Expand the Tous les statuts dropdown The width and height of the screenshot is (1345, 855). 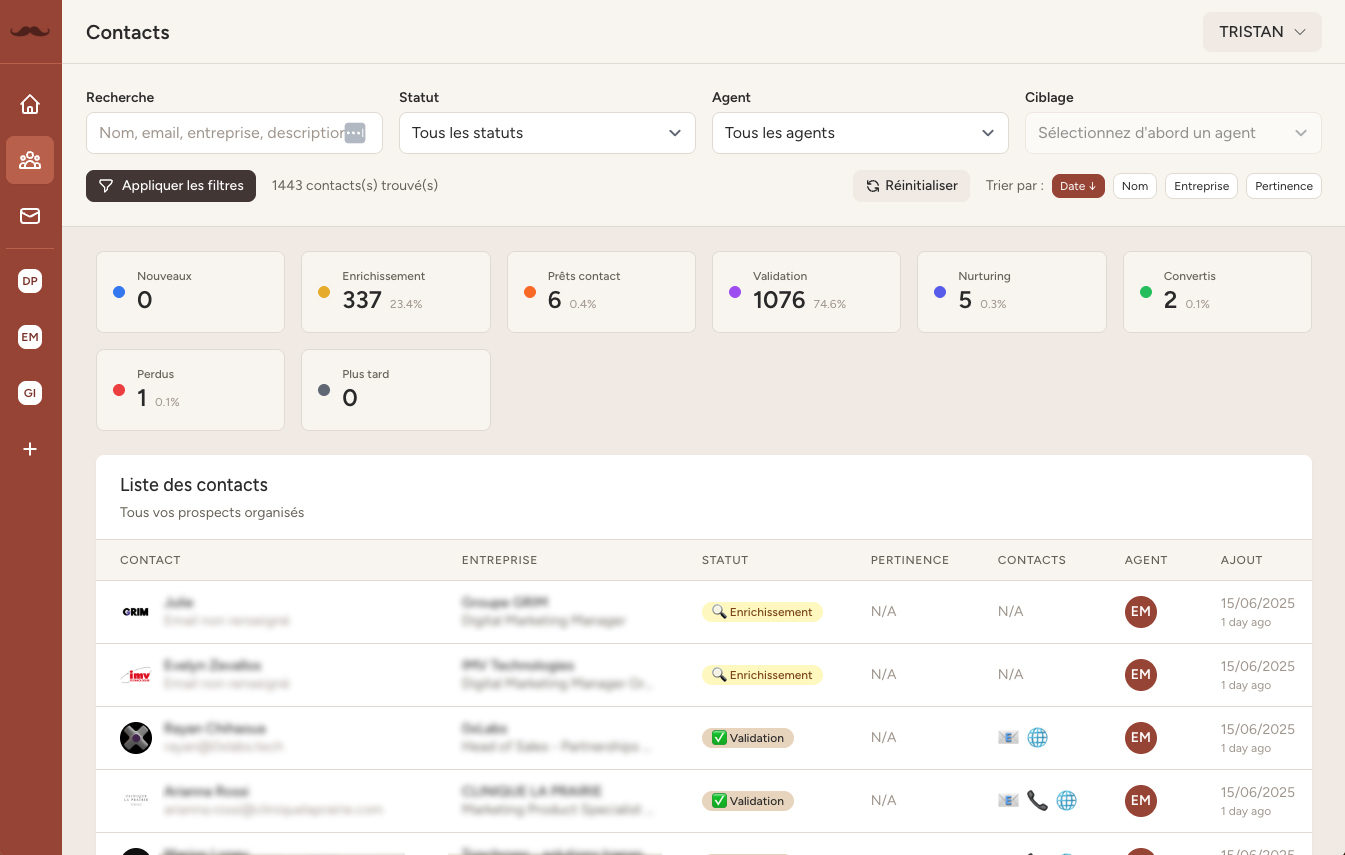tap(547, 133)
